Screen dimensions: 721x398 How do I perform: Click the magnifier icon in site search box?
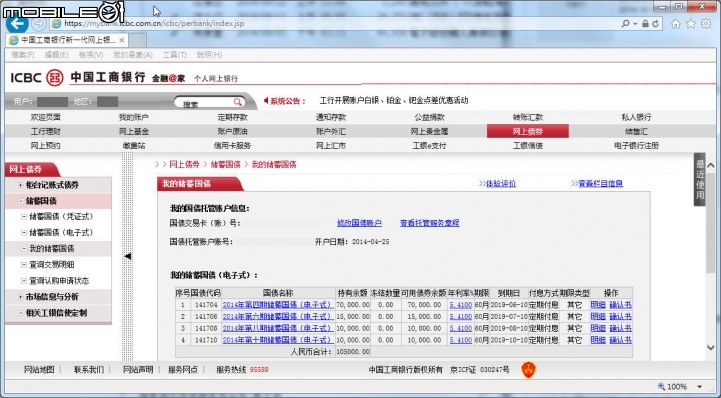[238, 102]
